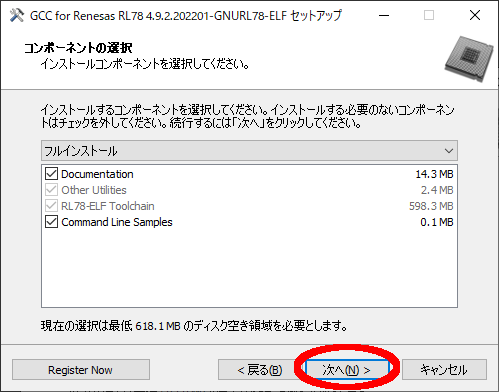This screenshot has height=392, width=499.
Task: Click the 0.1 MB size value
Action: pos(437,222)
